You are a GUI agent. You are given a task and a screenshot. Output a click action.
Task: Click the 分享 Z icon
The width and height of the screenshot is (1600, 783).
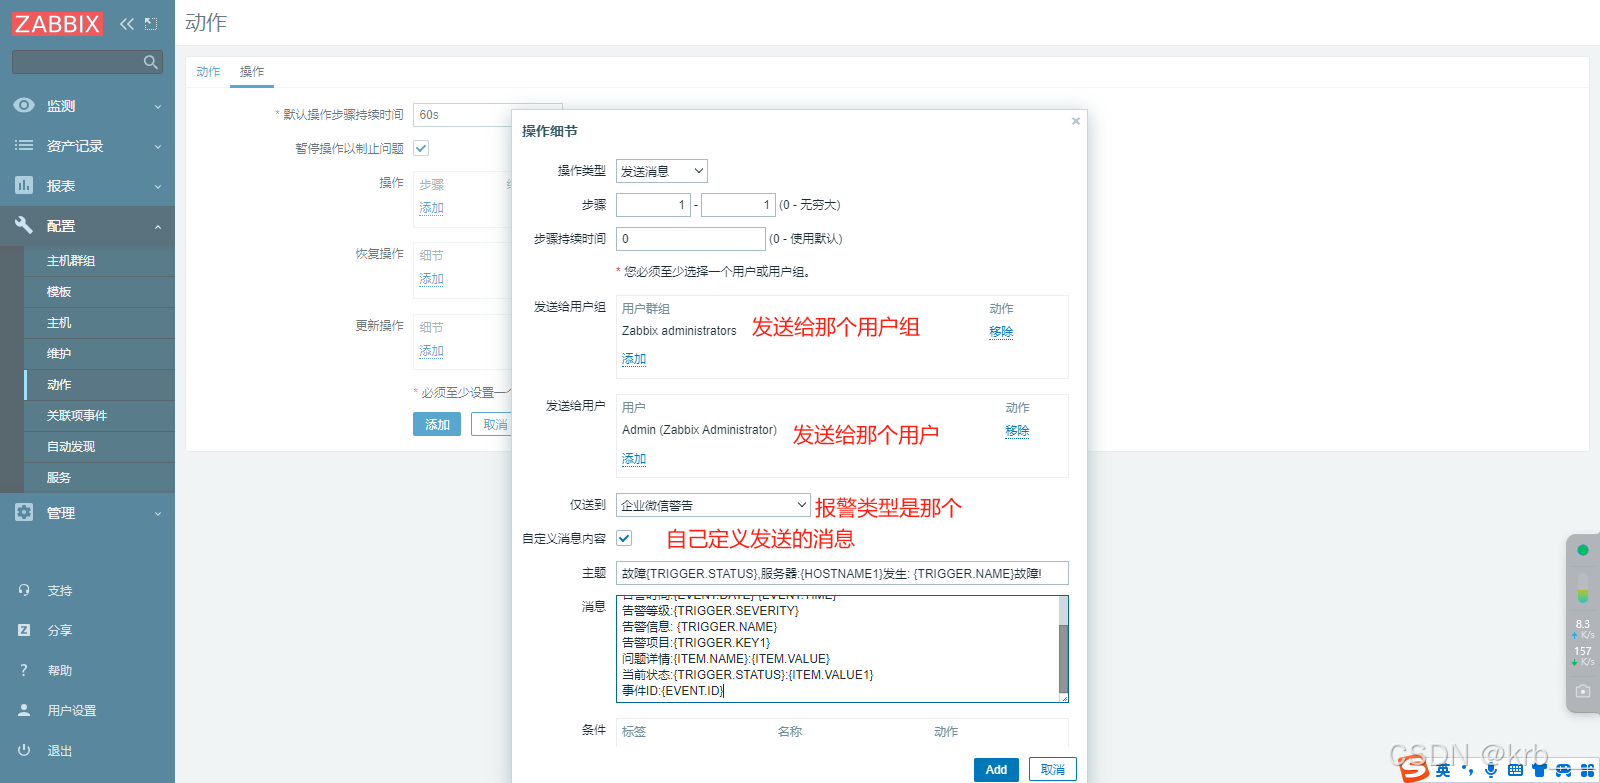24,630
